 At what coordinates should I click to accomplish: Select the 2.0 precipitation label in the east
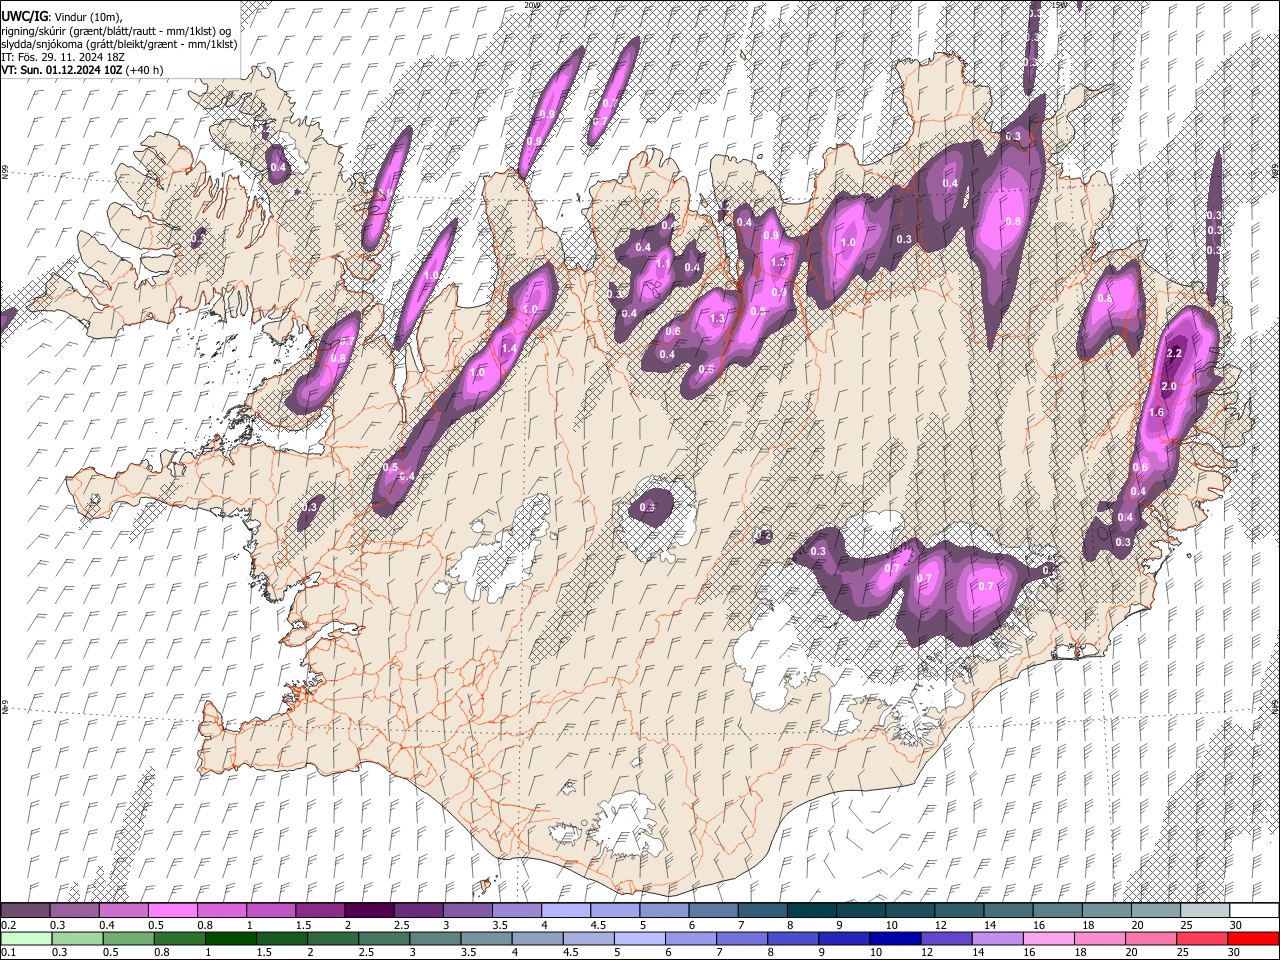click(x=1168, y=386)
